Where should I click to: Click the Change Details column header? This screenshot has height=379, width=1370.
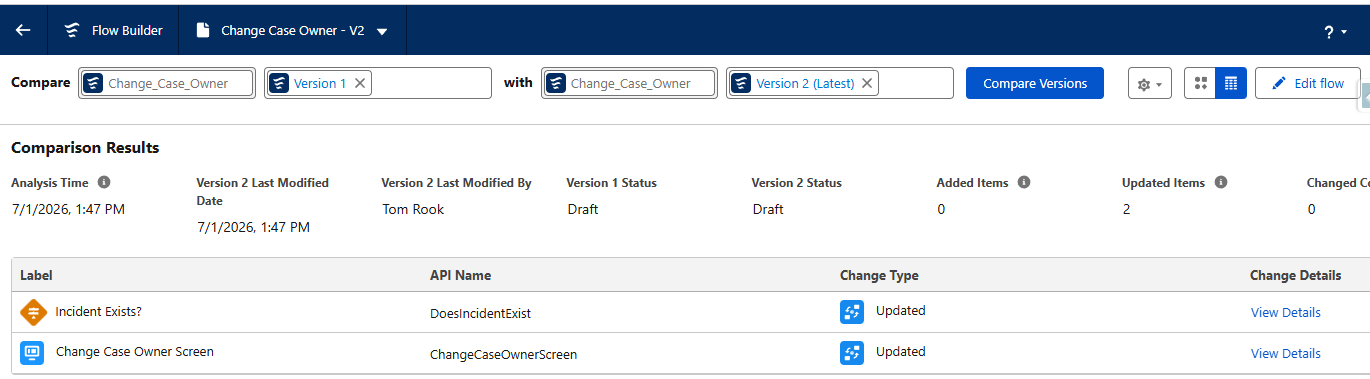pos(1295,275)
